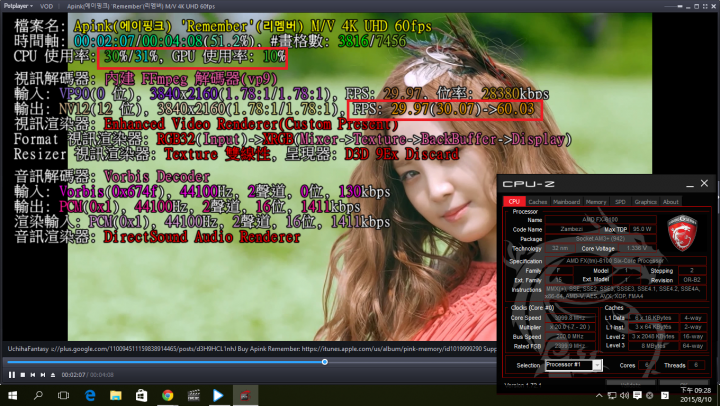
Task: Open the PotPlayer main menu dropdown
Action: click(18, 6)
